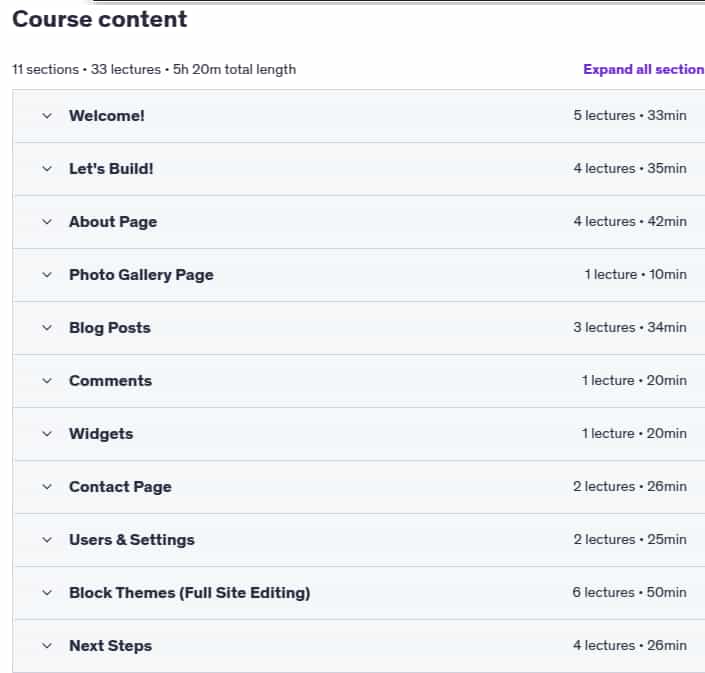Open the Let's Build! section title

click(x=111, y=169)
